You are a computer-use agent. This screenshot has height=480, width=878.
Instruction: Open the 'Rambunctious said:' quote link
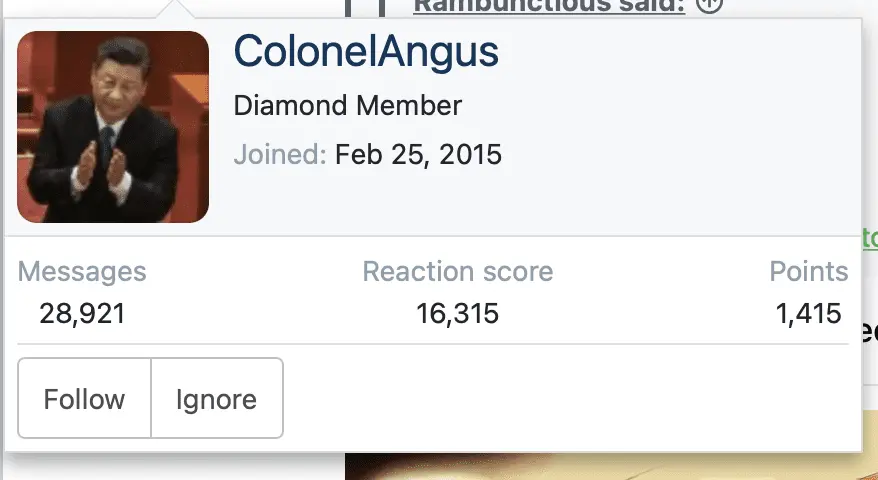(549, 7)
